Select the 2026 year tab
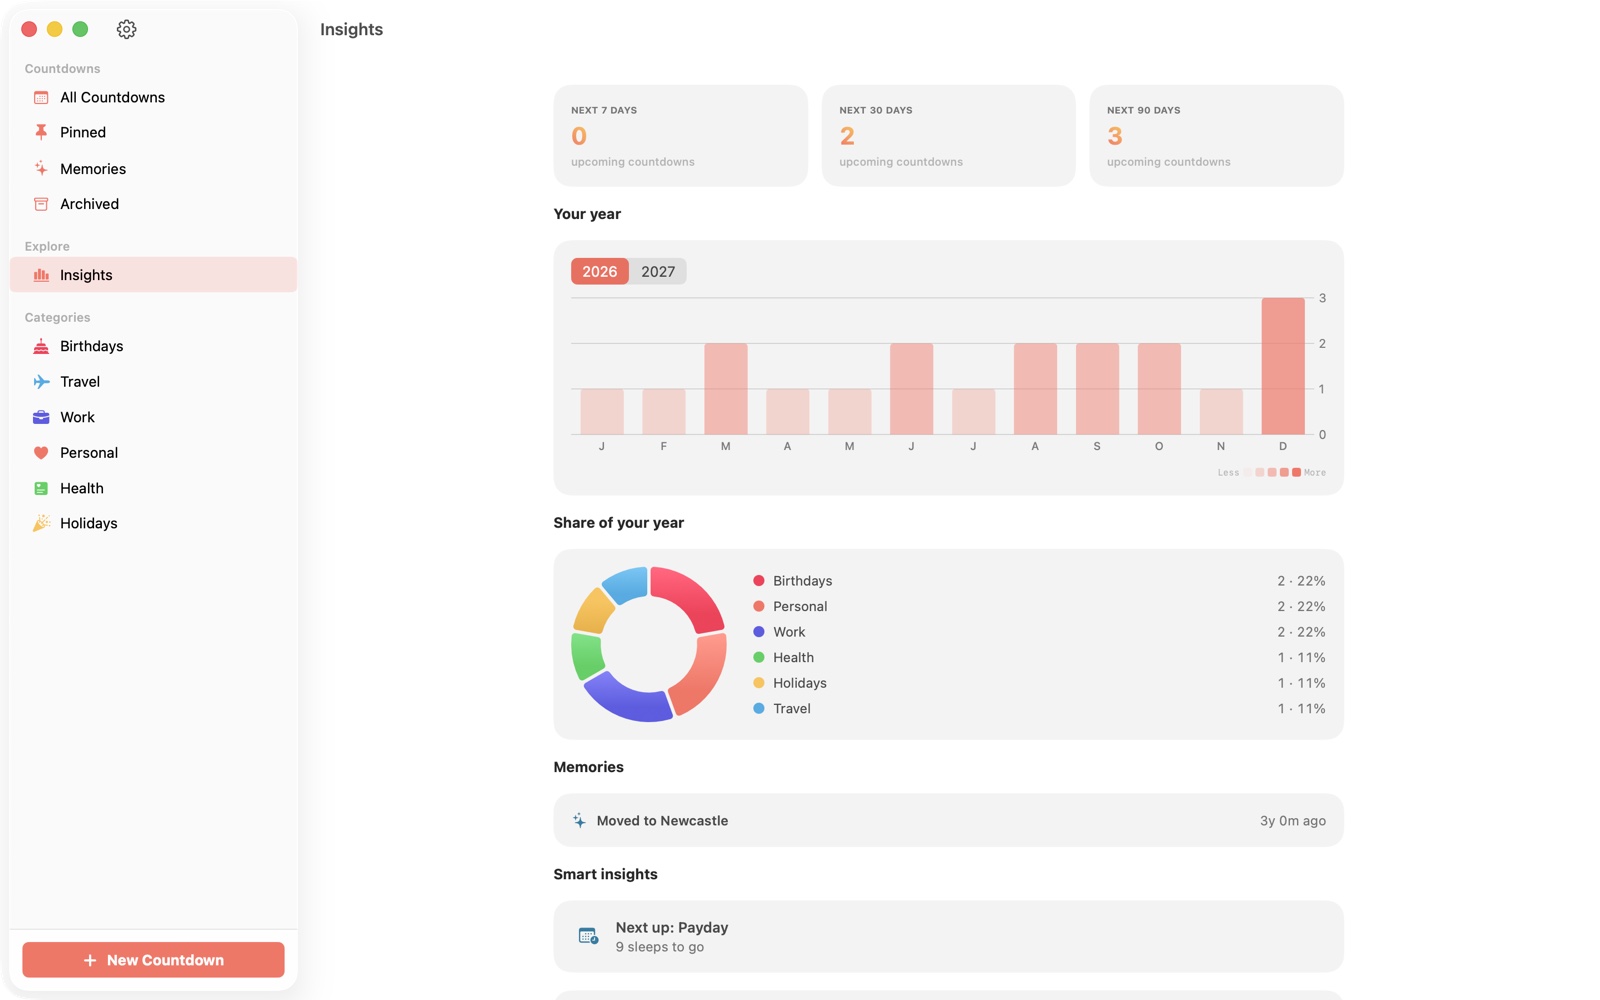The image size is (1600, 1000). click(x=600, y=271)
